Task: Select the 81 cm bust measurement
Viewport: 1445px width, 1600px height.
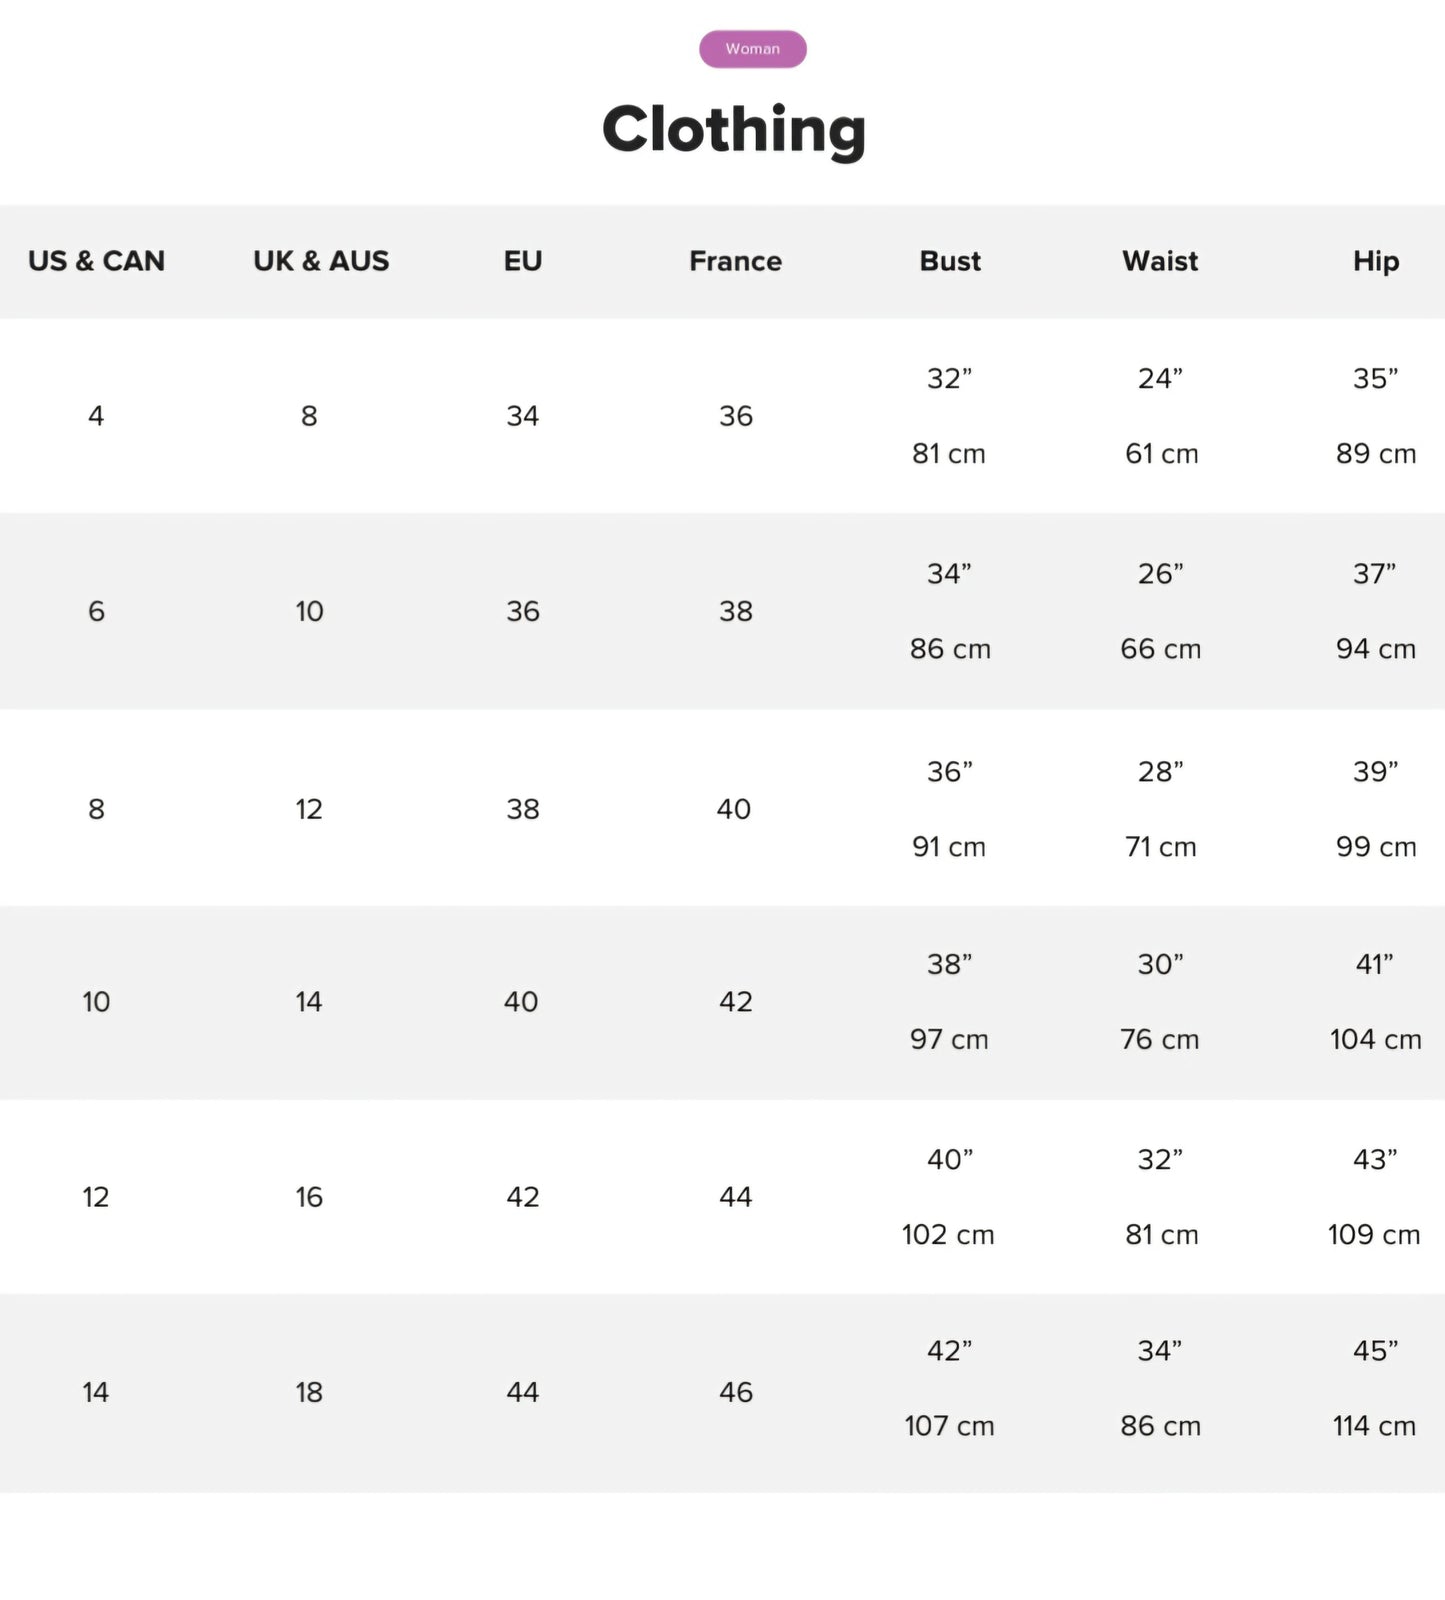Action: coord(948,454)
